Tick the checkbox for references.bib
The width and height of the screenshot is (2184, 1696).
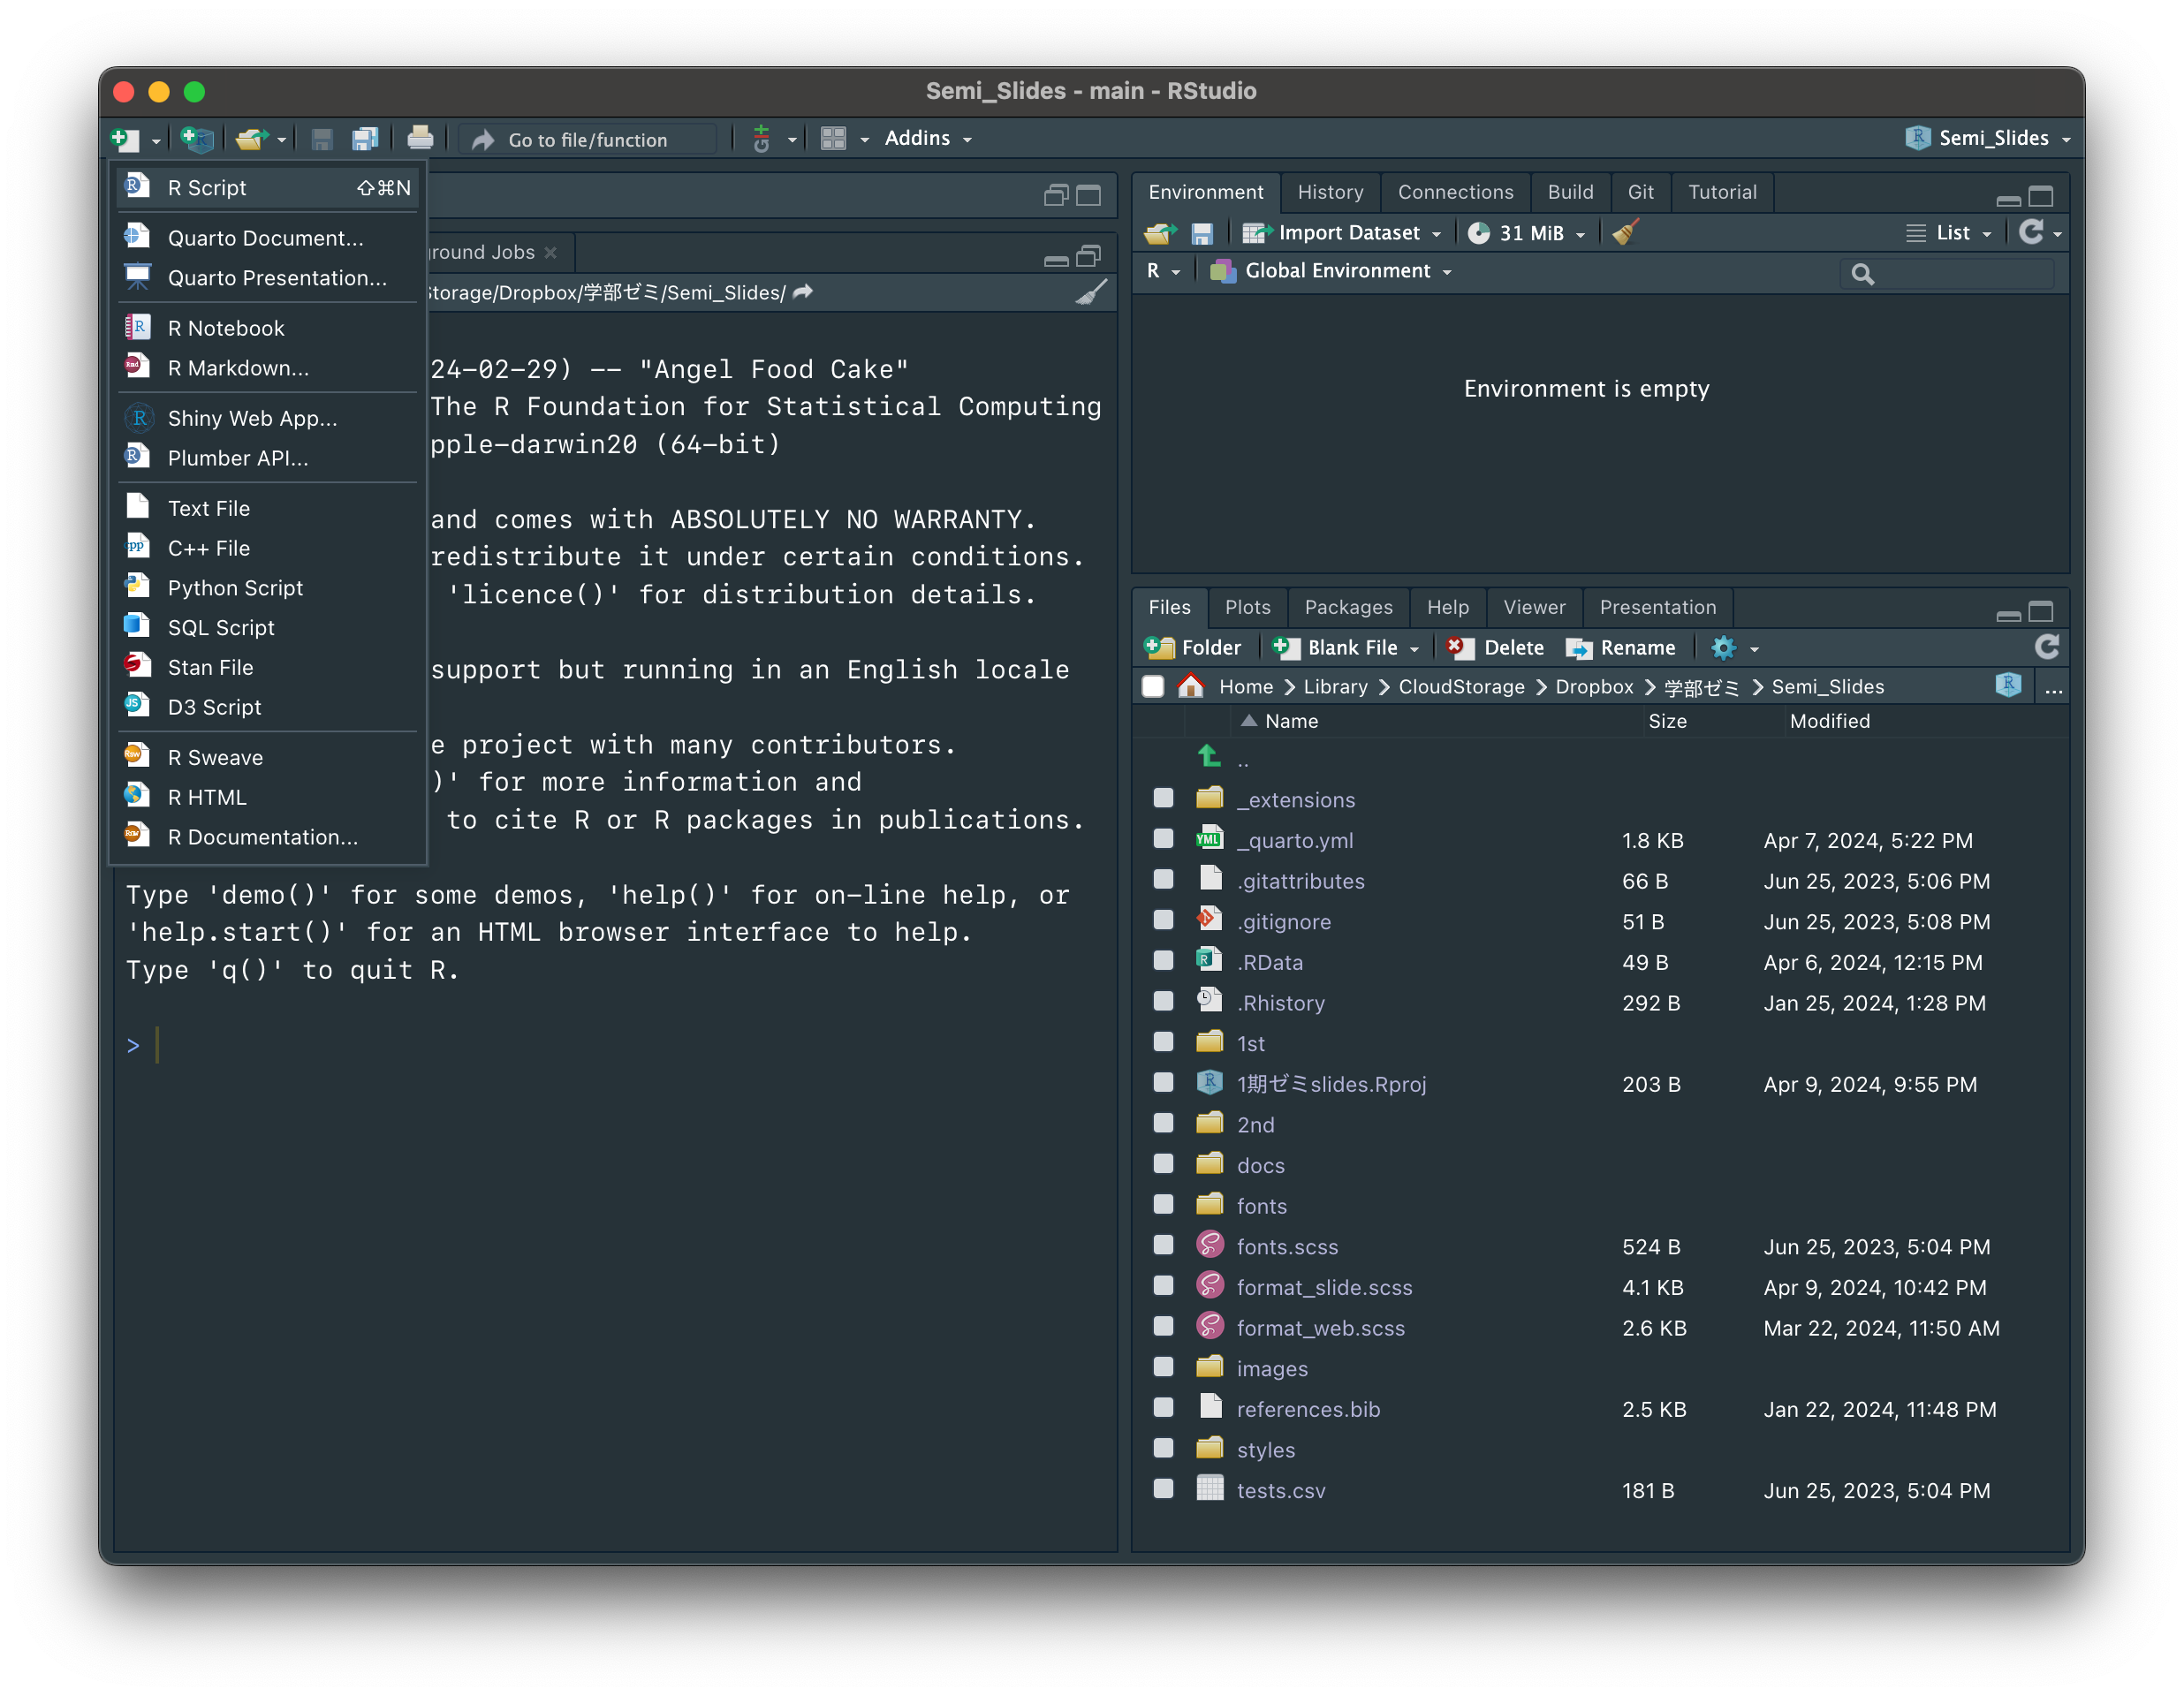point(1163,1408)
